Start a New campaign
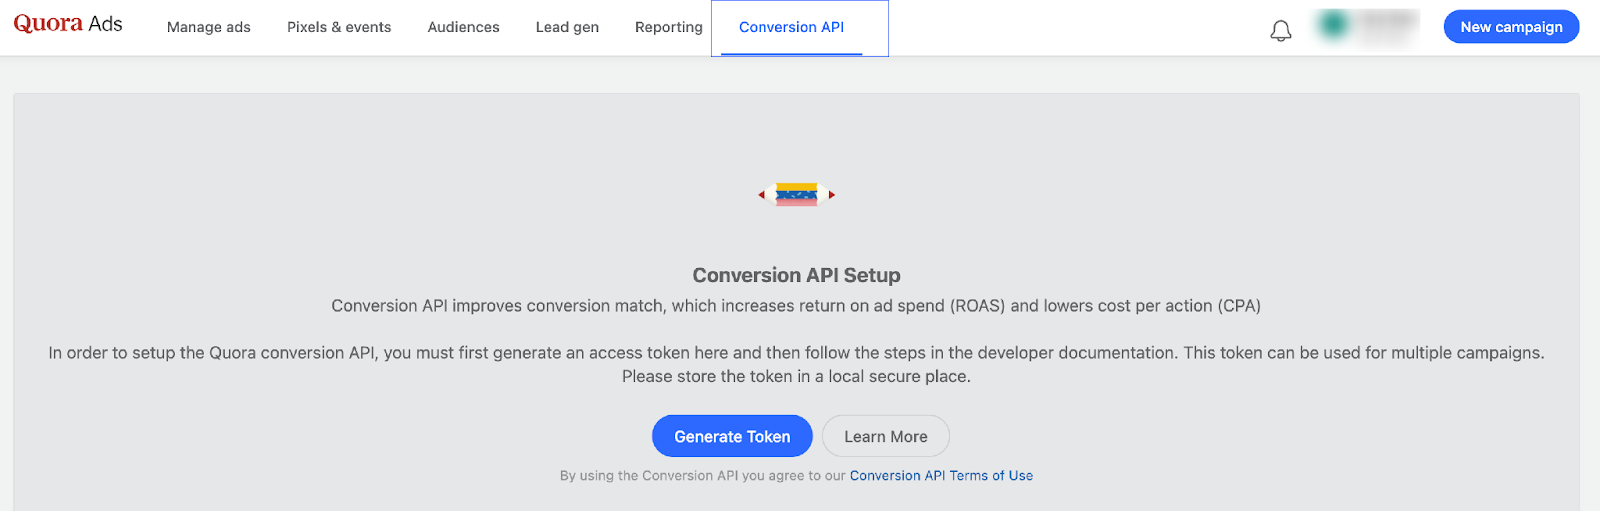Viewport: 1600px width, 511px height. click(1511, 27)
